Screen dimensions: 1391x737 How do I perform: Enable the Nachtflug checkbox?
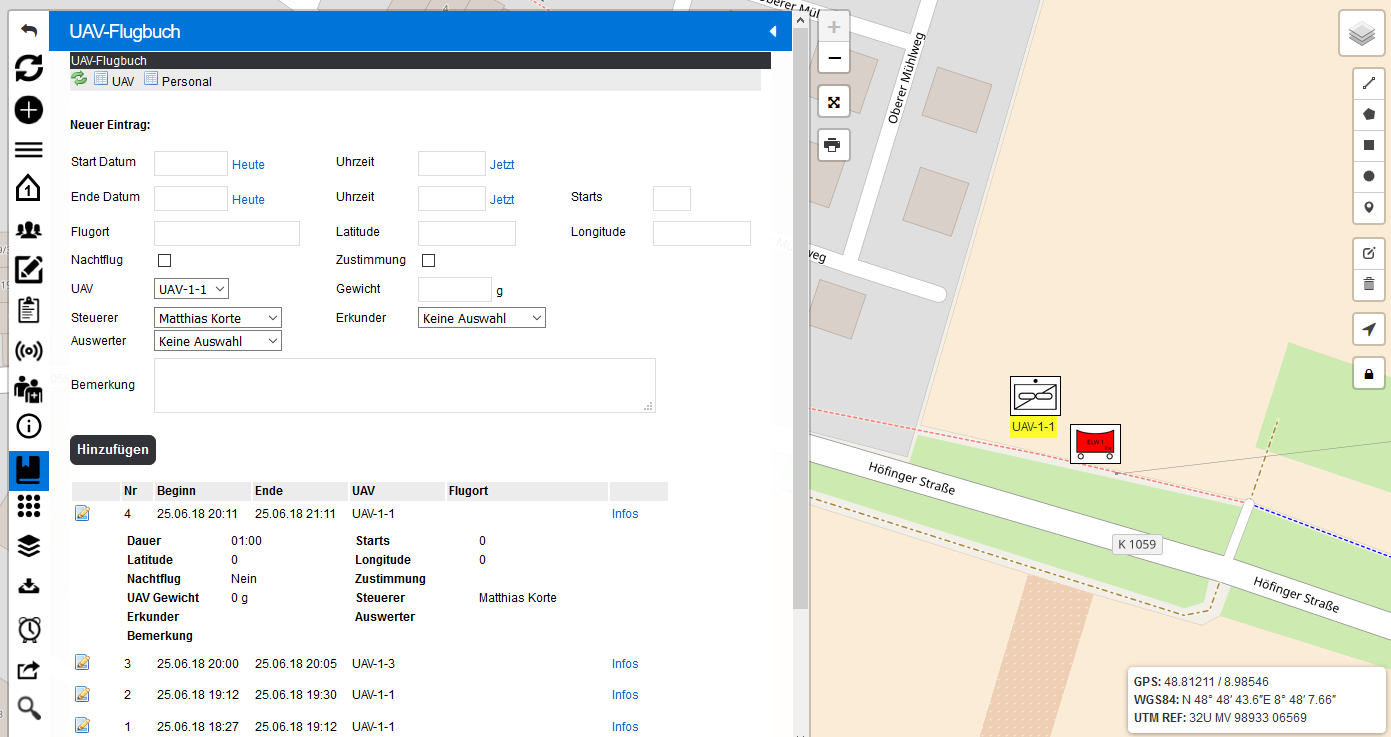pyautogui.click(x=165, y=260)
